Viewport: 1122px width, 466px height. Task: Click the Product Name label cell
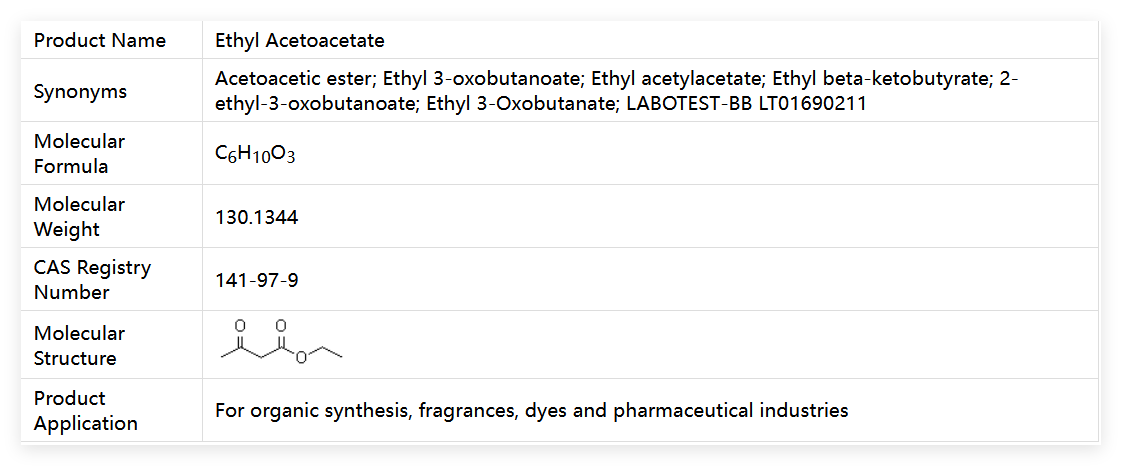[100, 41]
